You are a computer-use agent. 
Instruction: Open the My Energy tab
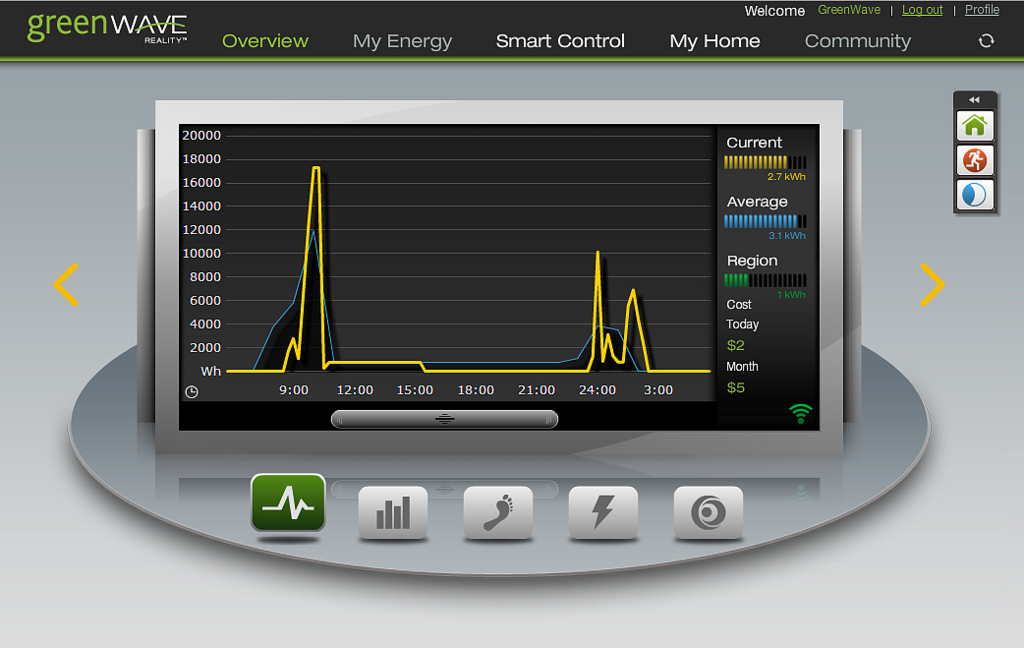pyautogui.click(x=402, y=41)
